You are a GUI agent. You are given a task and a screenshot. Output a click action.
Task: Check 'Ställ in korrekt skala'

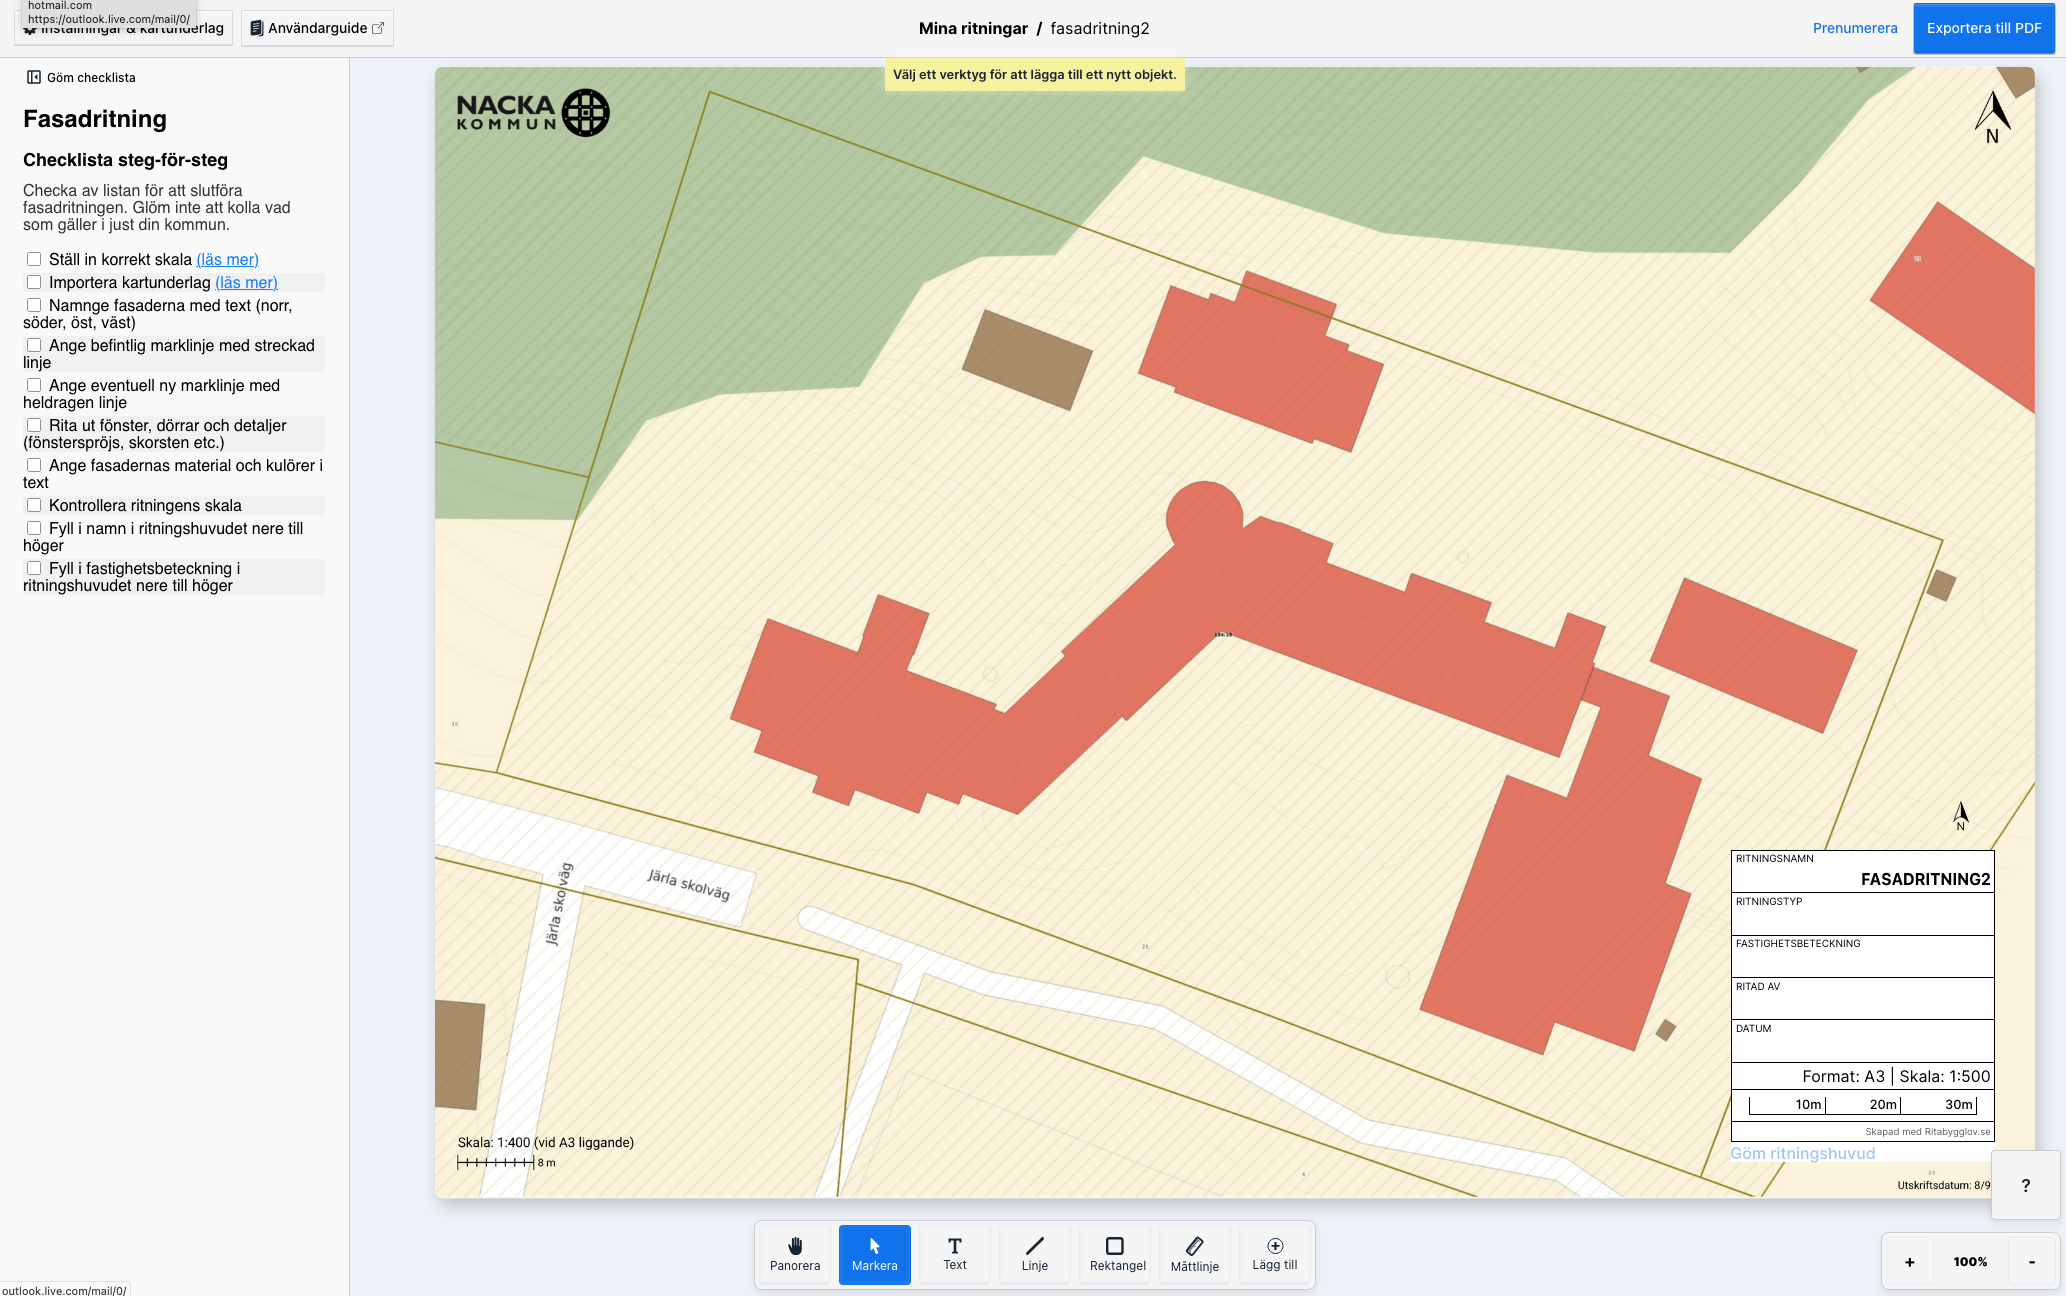pyautogui.click(x=34, y=259)
